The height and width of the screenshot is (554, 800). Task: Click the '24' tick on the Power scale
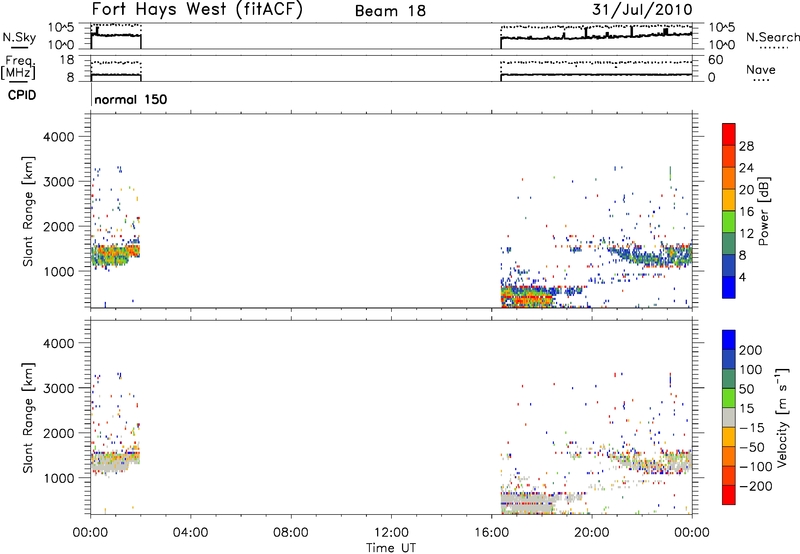point(746,168)
